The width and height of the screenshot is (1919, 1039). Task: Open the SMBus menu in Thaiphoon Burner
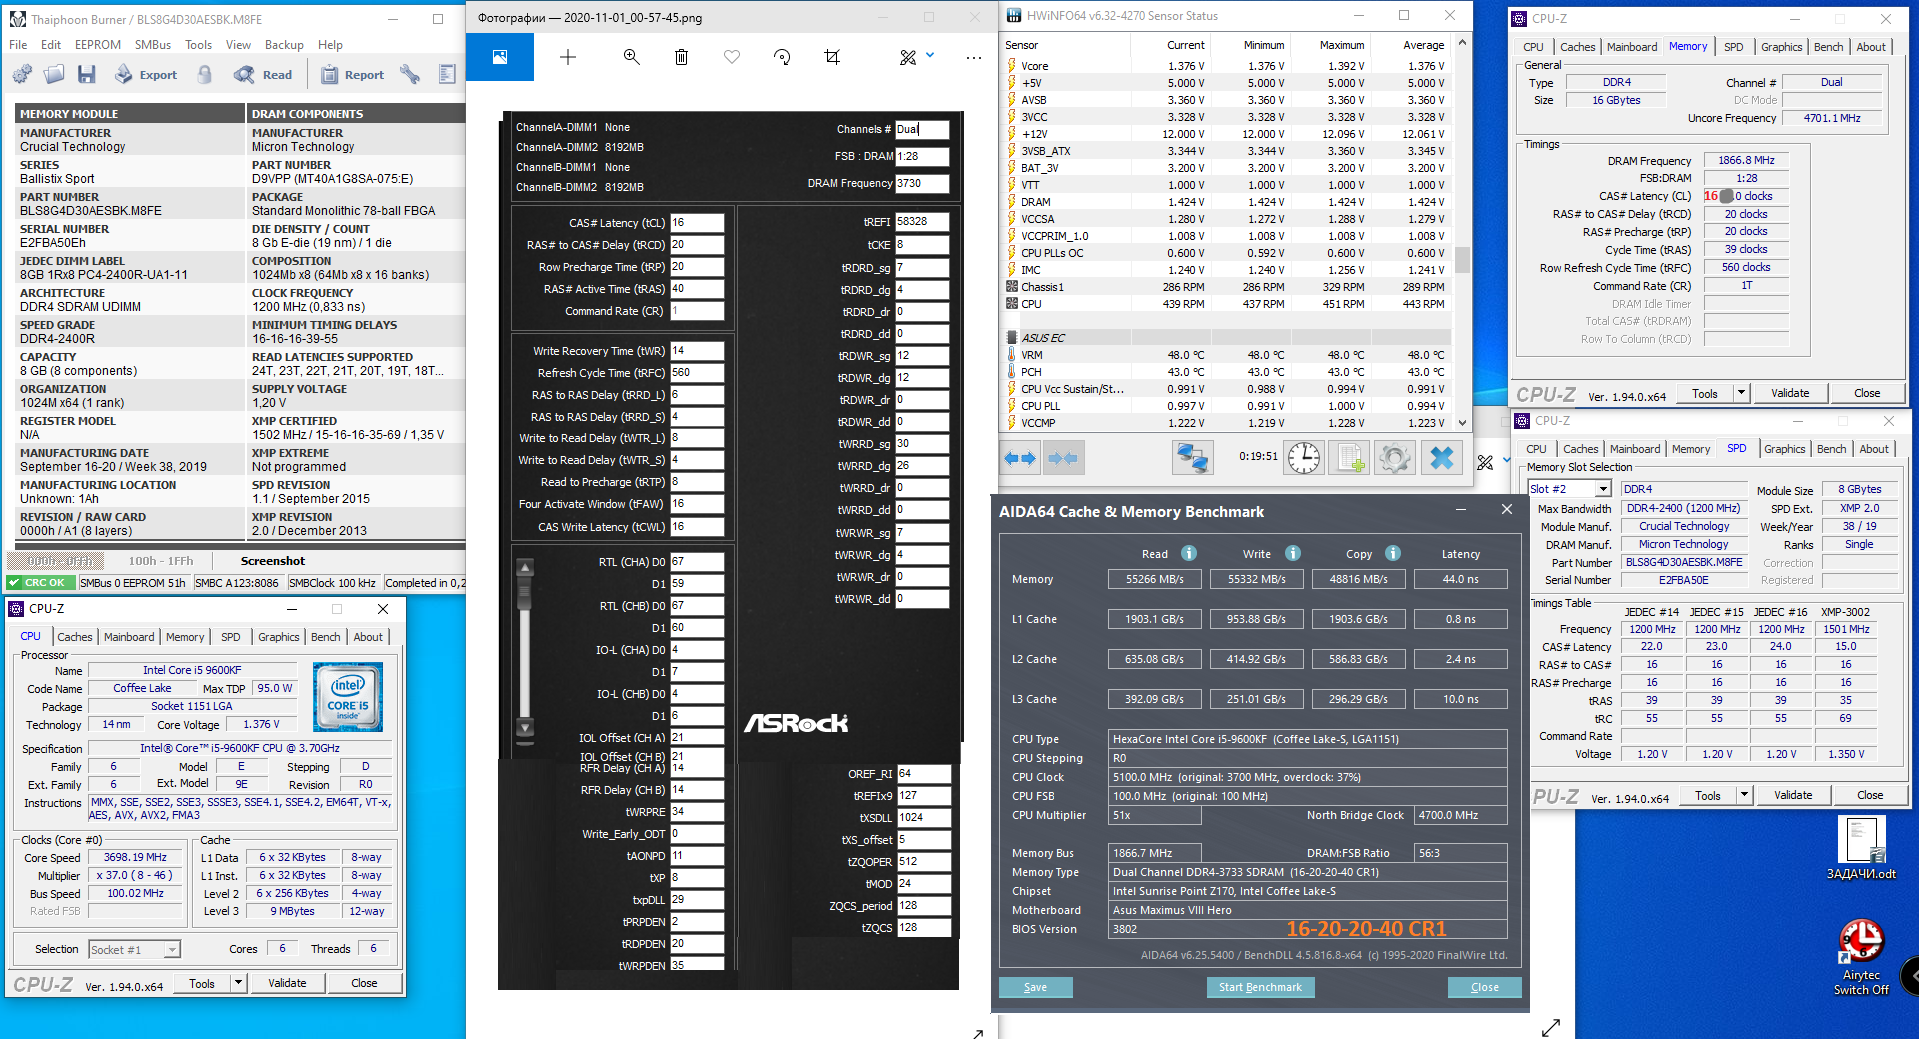153,45
